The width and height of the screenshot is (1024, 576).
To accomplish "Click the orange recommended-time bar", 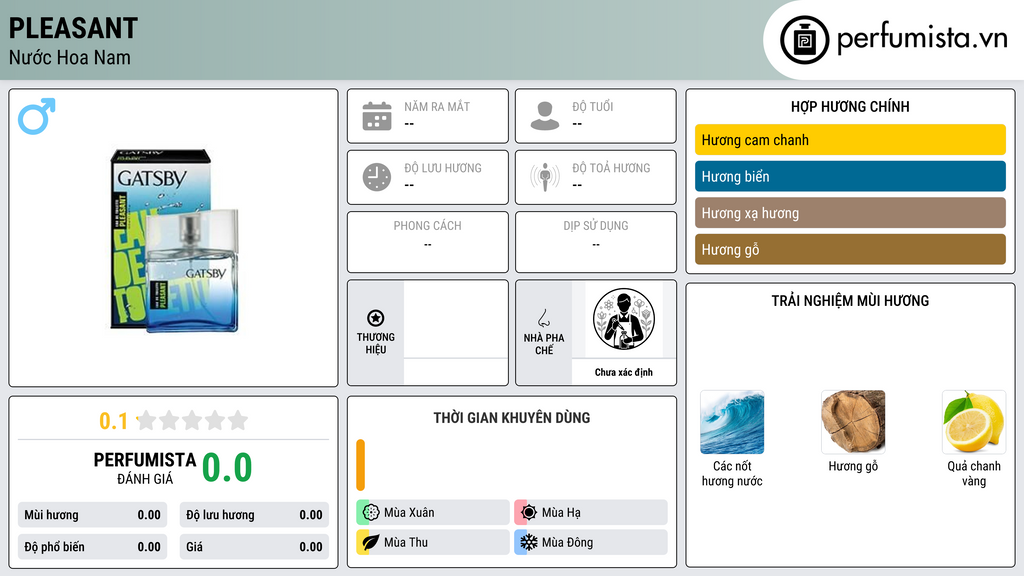I will coord(360,465).
